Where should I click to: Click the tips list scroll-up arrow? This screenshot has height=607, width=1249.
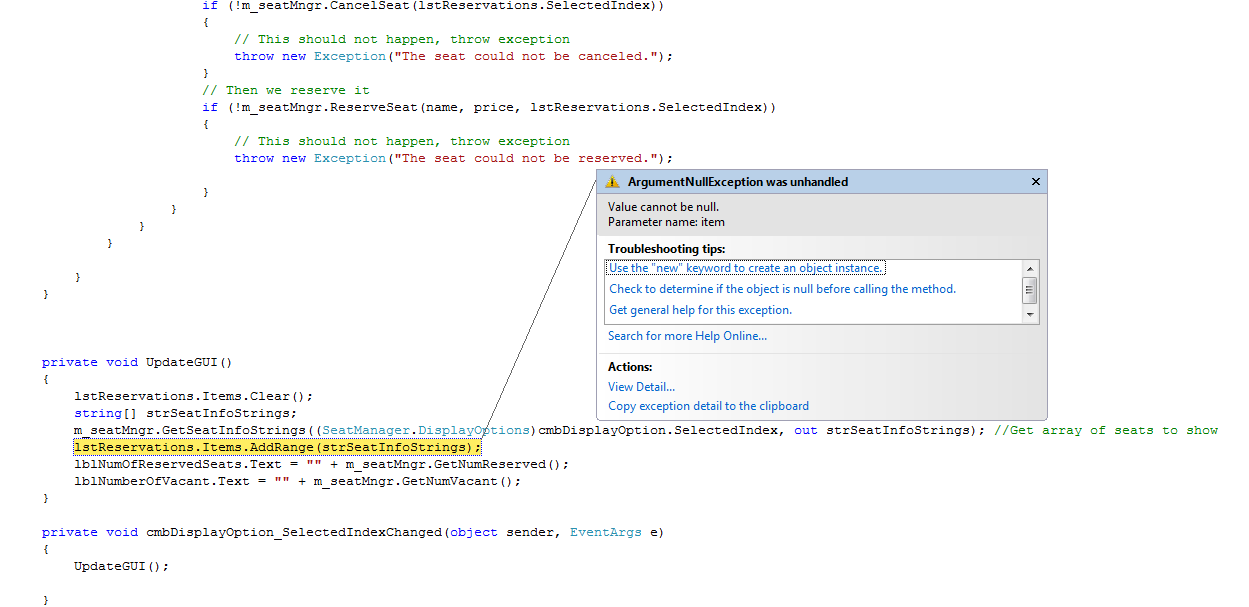point(1030,268)
